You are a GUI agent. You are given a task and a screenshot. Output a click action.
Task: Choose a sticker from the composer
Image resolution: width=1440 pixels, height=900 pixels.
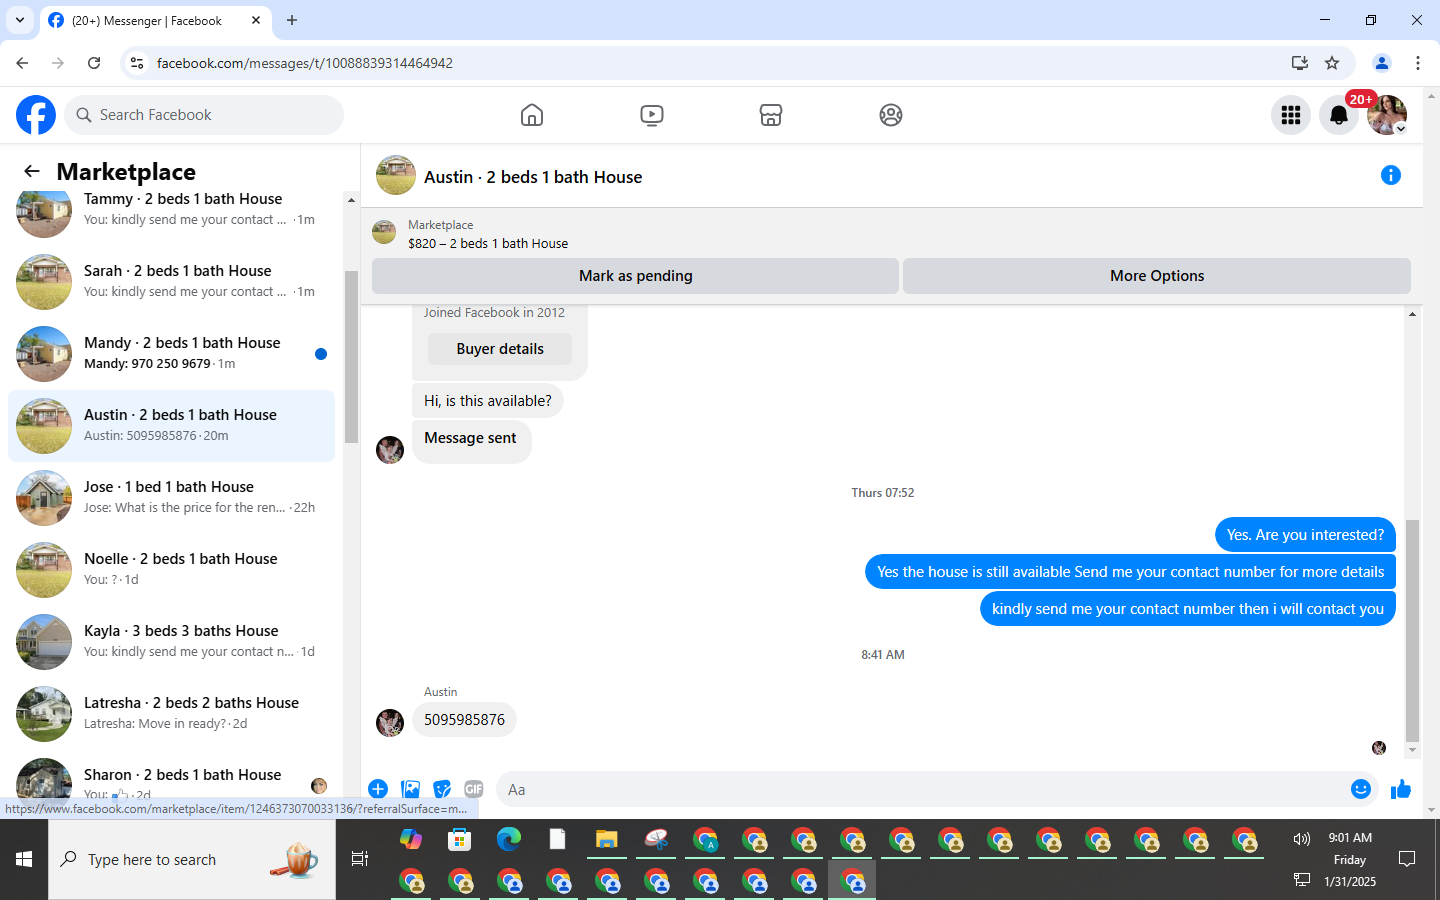442,789
